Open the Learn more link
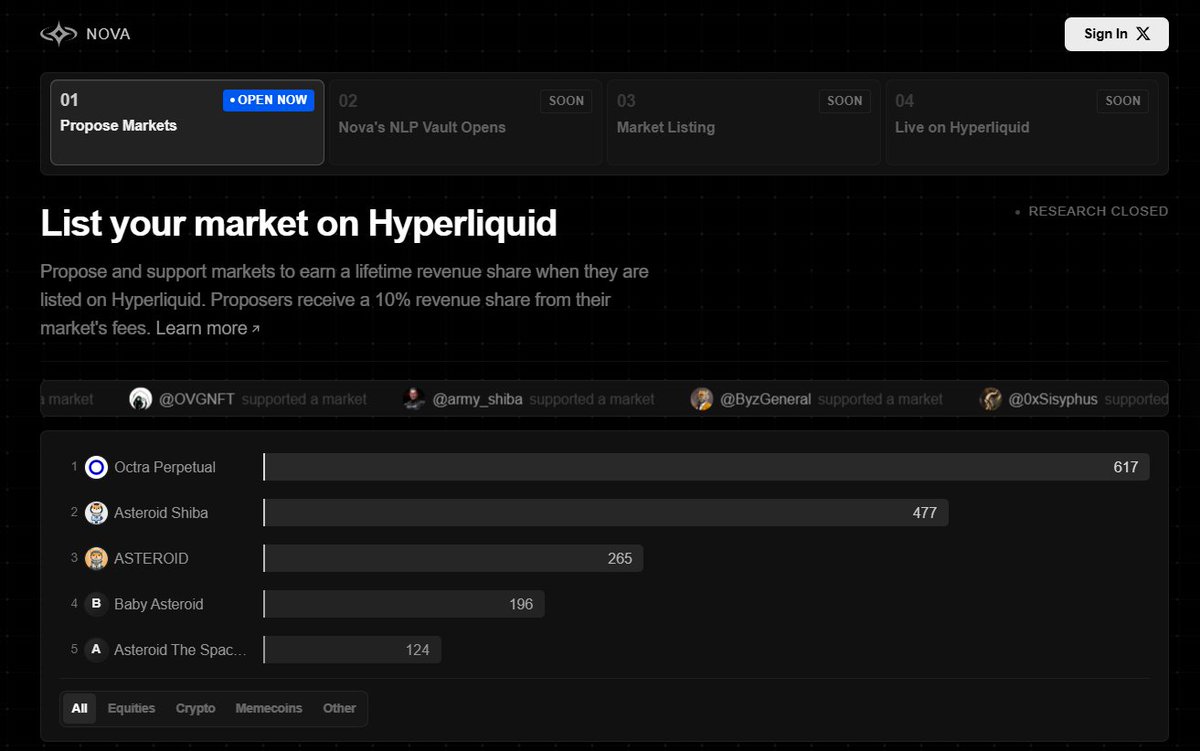Image resolution: width=1200 pixels, height=751 pixels. click(207, 328)
